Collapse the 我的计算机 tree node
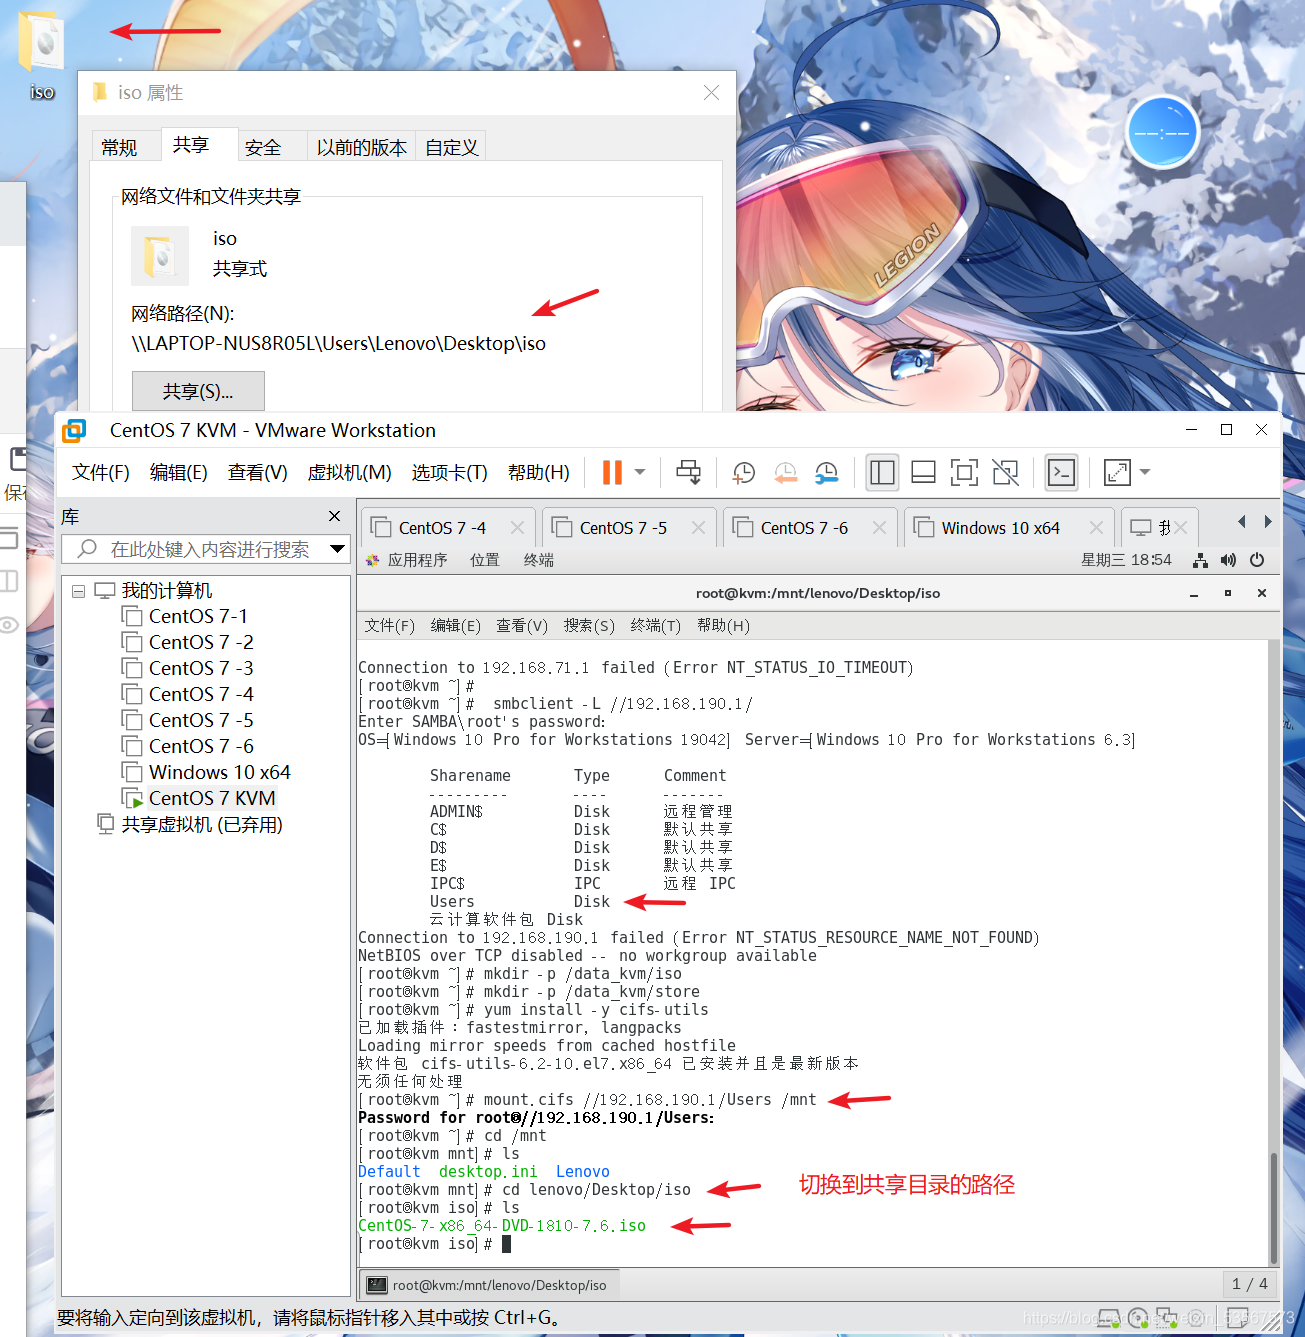 click(78, 591)
